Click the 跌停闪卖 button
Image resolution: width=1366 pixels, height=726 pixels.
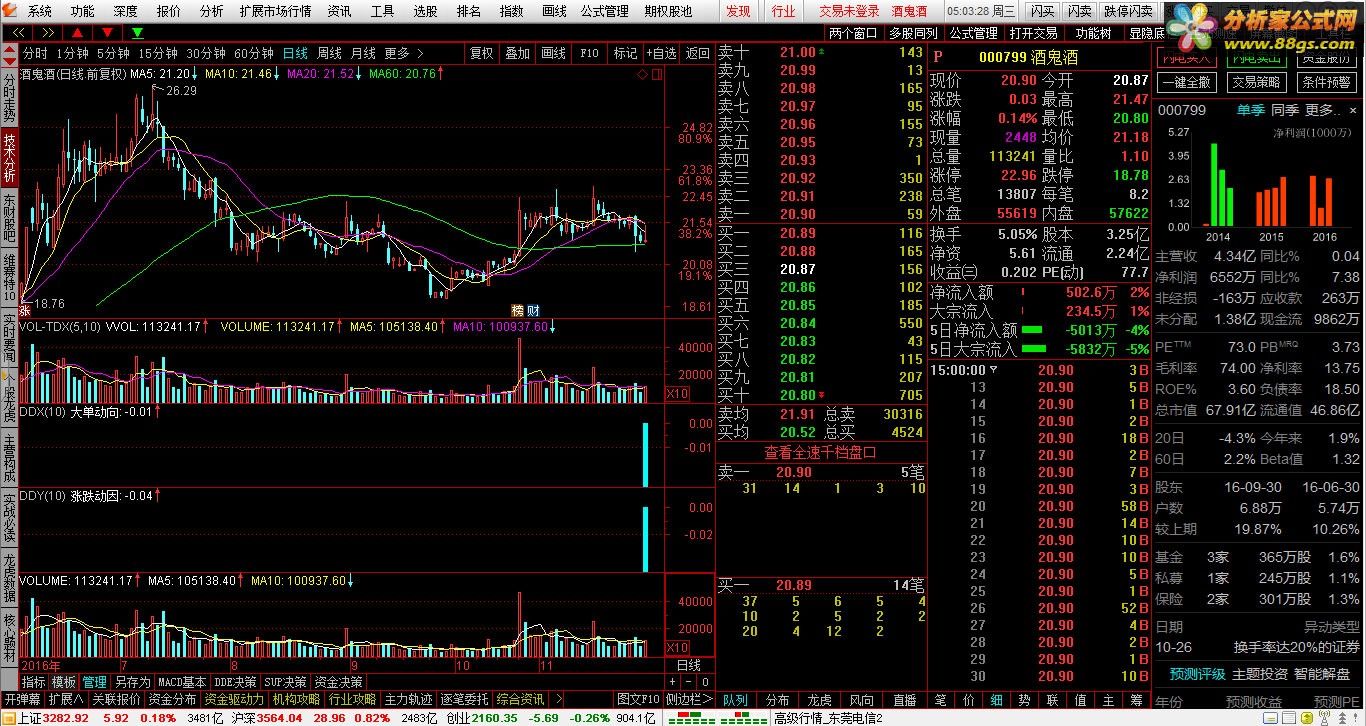click(x=1127, y=11)
